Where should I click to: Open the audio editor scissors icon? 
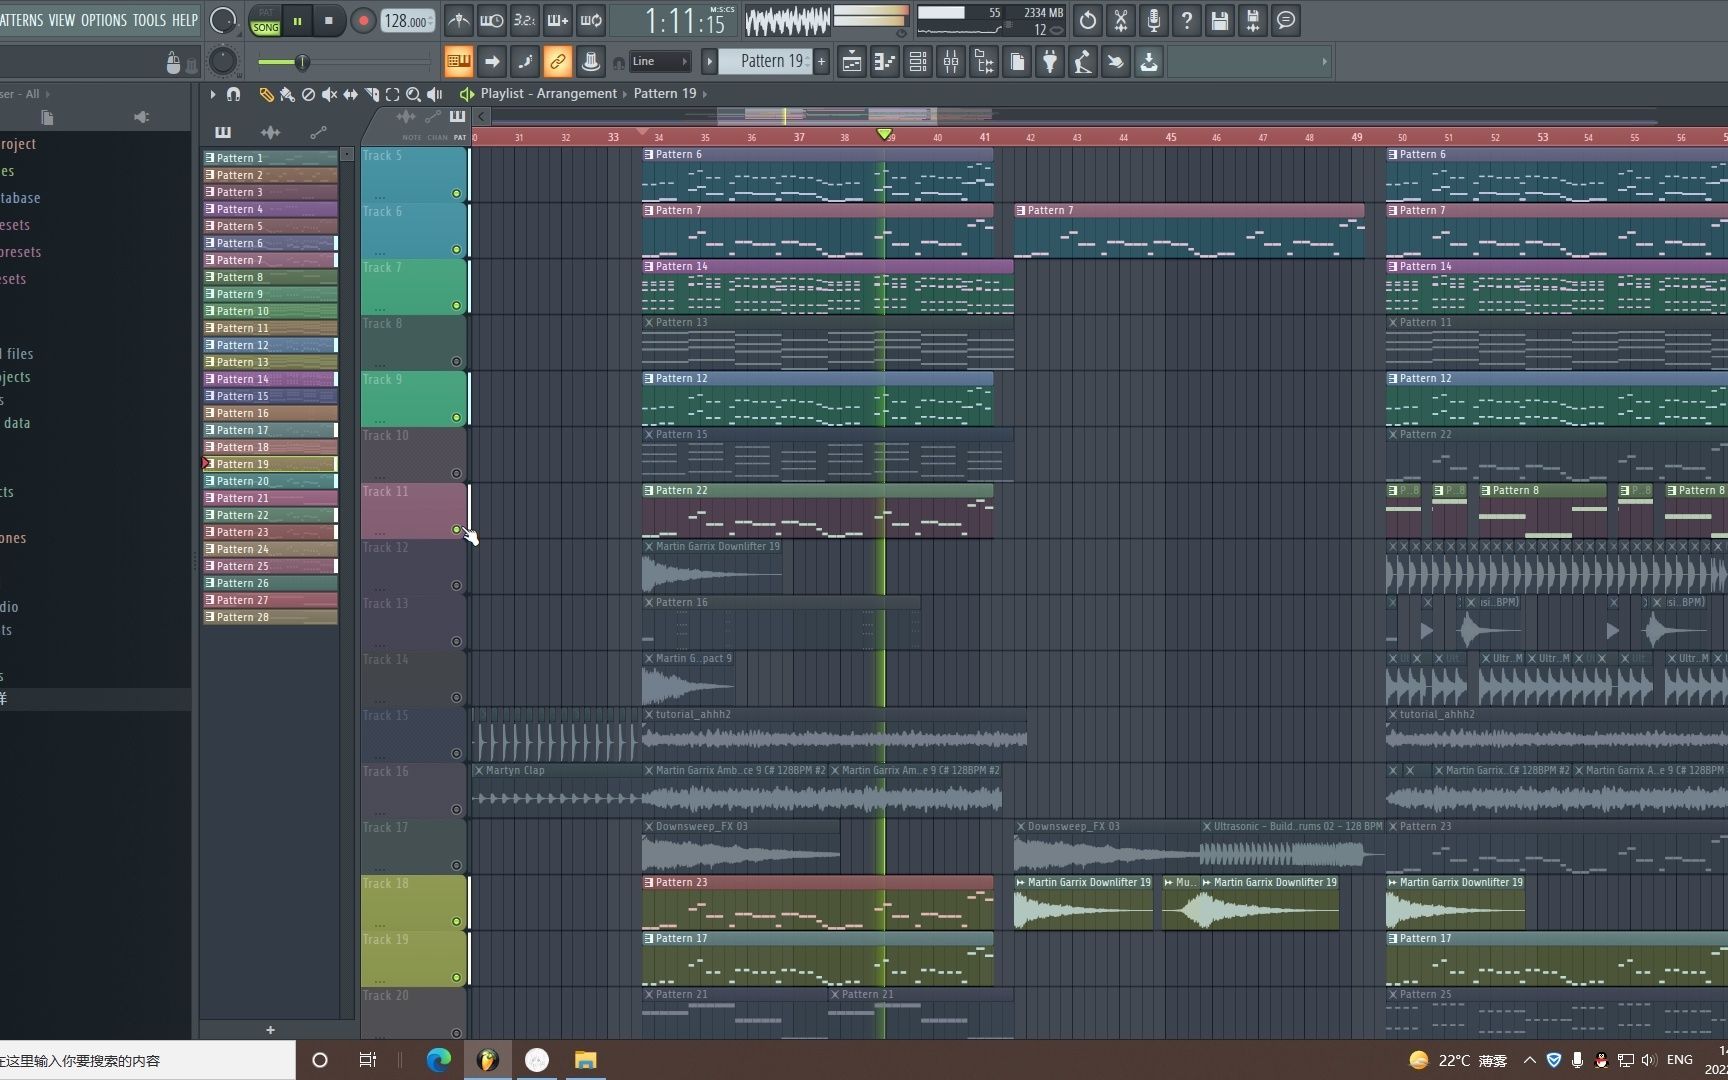(x=1121, y=20)
